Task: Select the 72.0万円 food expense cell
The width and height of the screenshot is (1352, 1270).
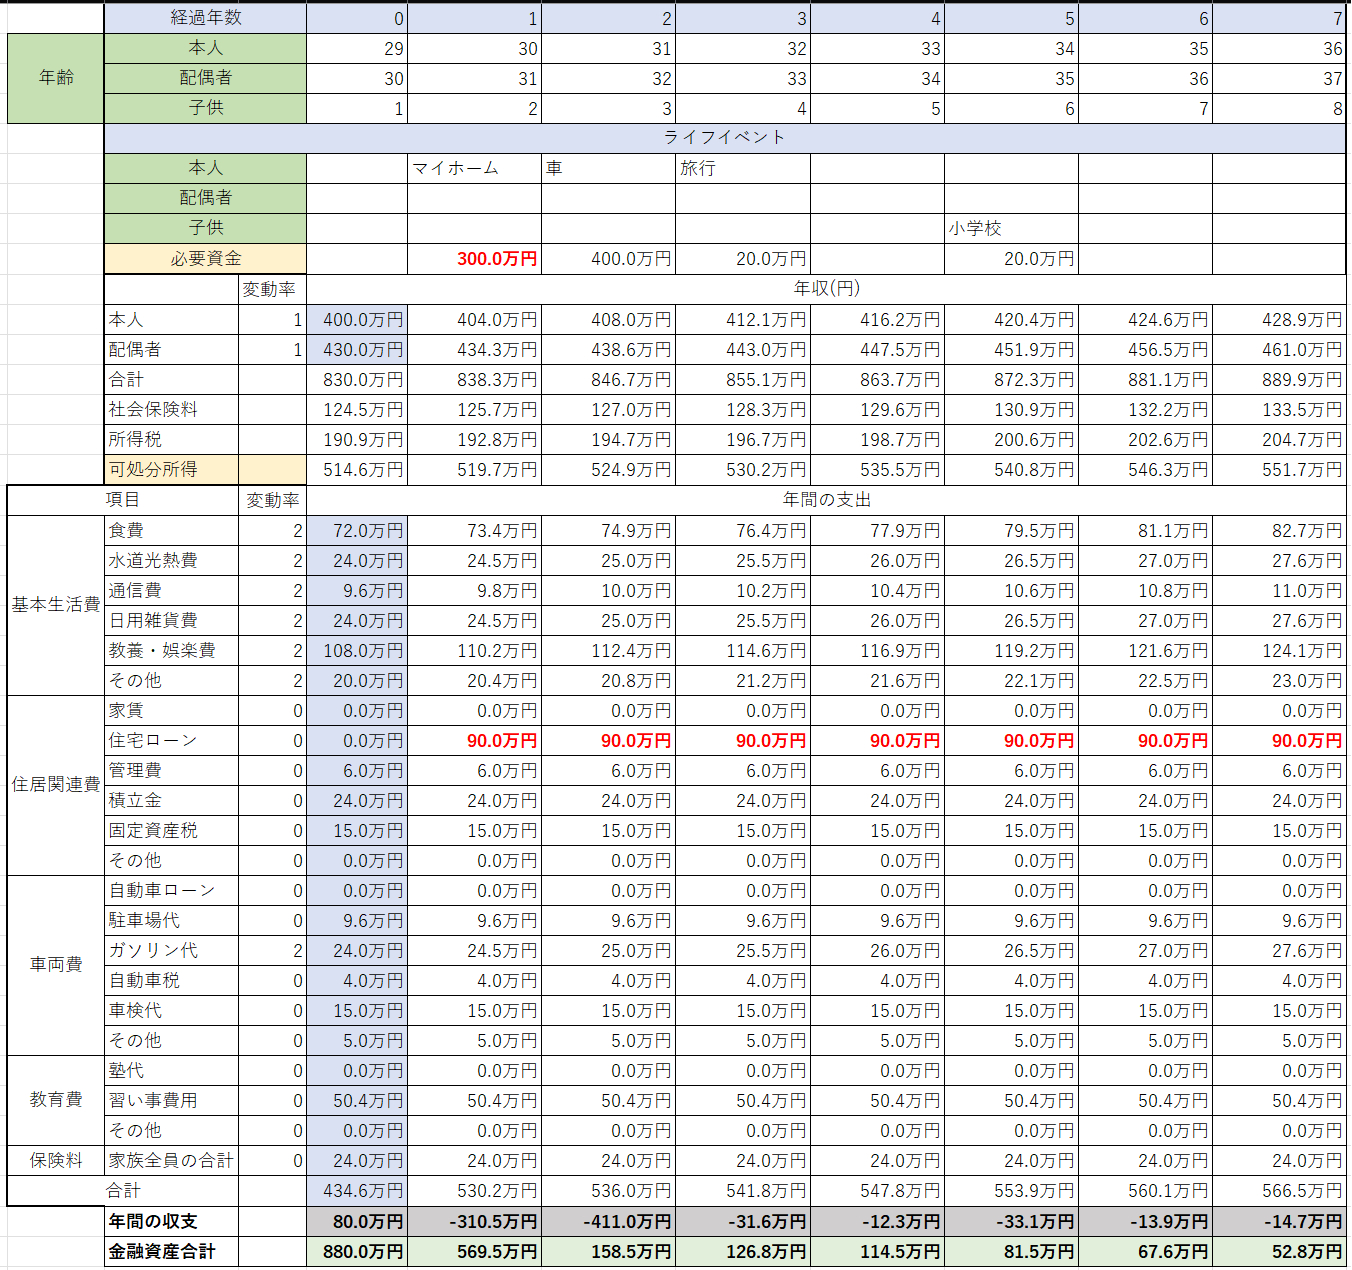Action: click(x=357, y=530)
